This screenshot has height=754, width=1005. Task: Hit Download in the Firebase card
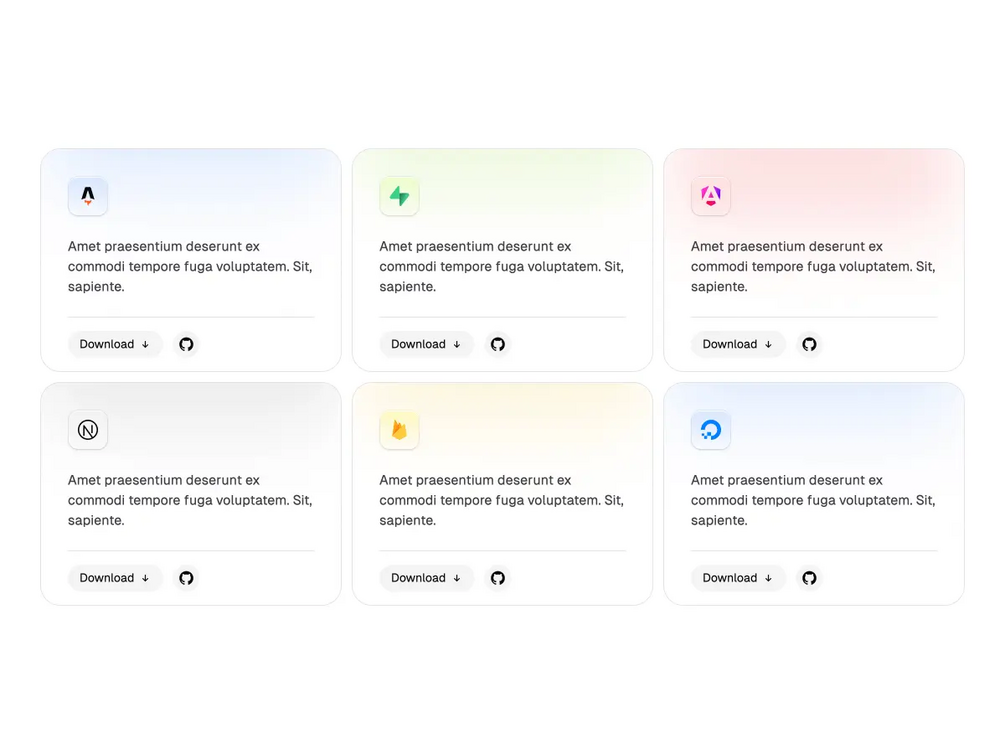426,578
